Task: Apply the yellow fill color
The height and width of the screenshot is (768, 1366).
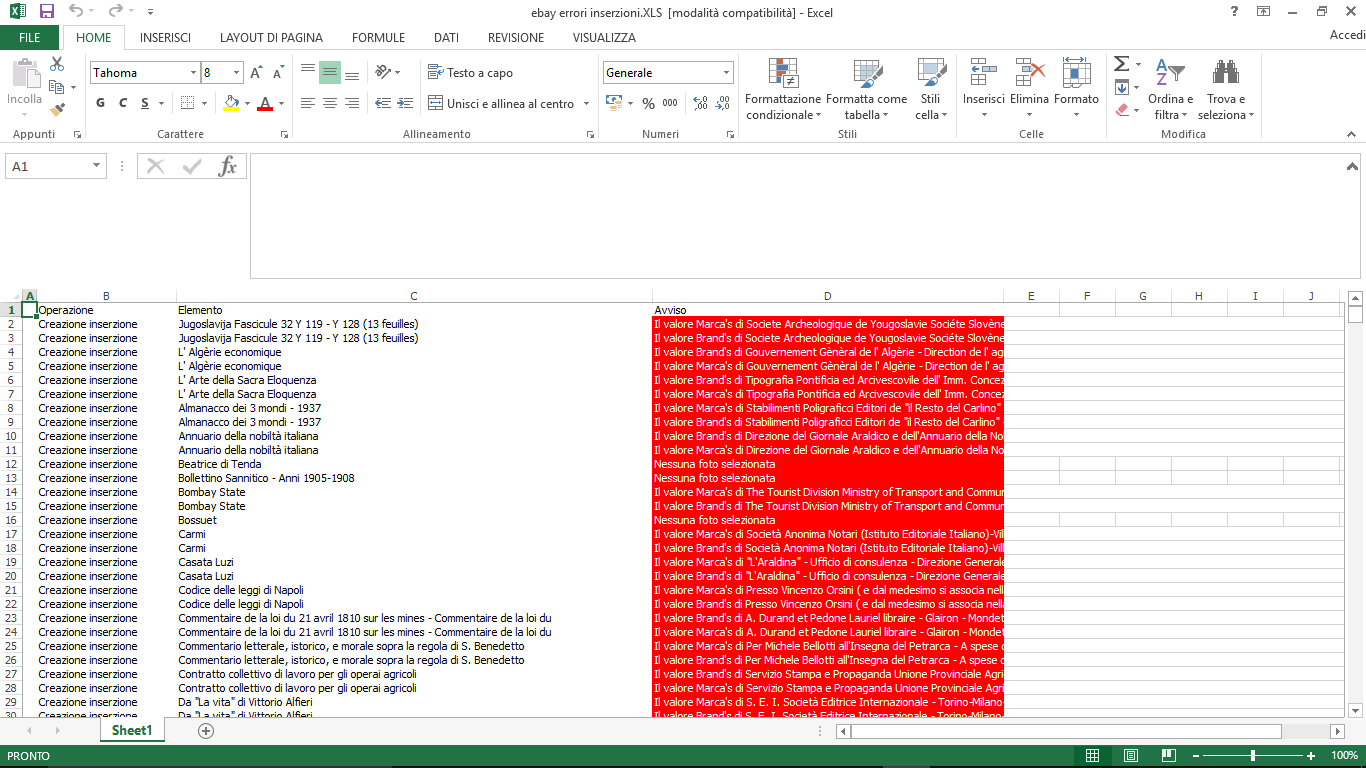Action: [x=232, y=103]
